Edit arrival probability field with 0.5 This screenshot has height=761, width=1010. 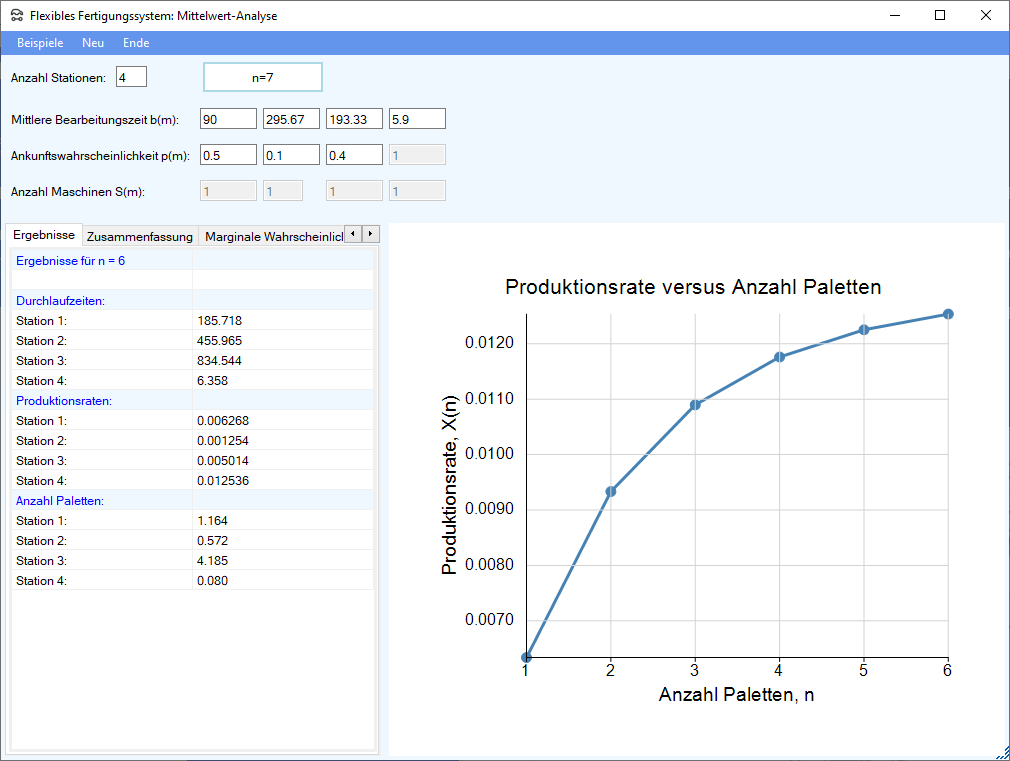[x=228, y=155]
